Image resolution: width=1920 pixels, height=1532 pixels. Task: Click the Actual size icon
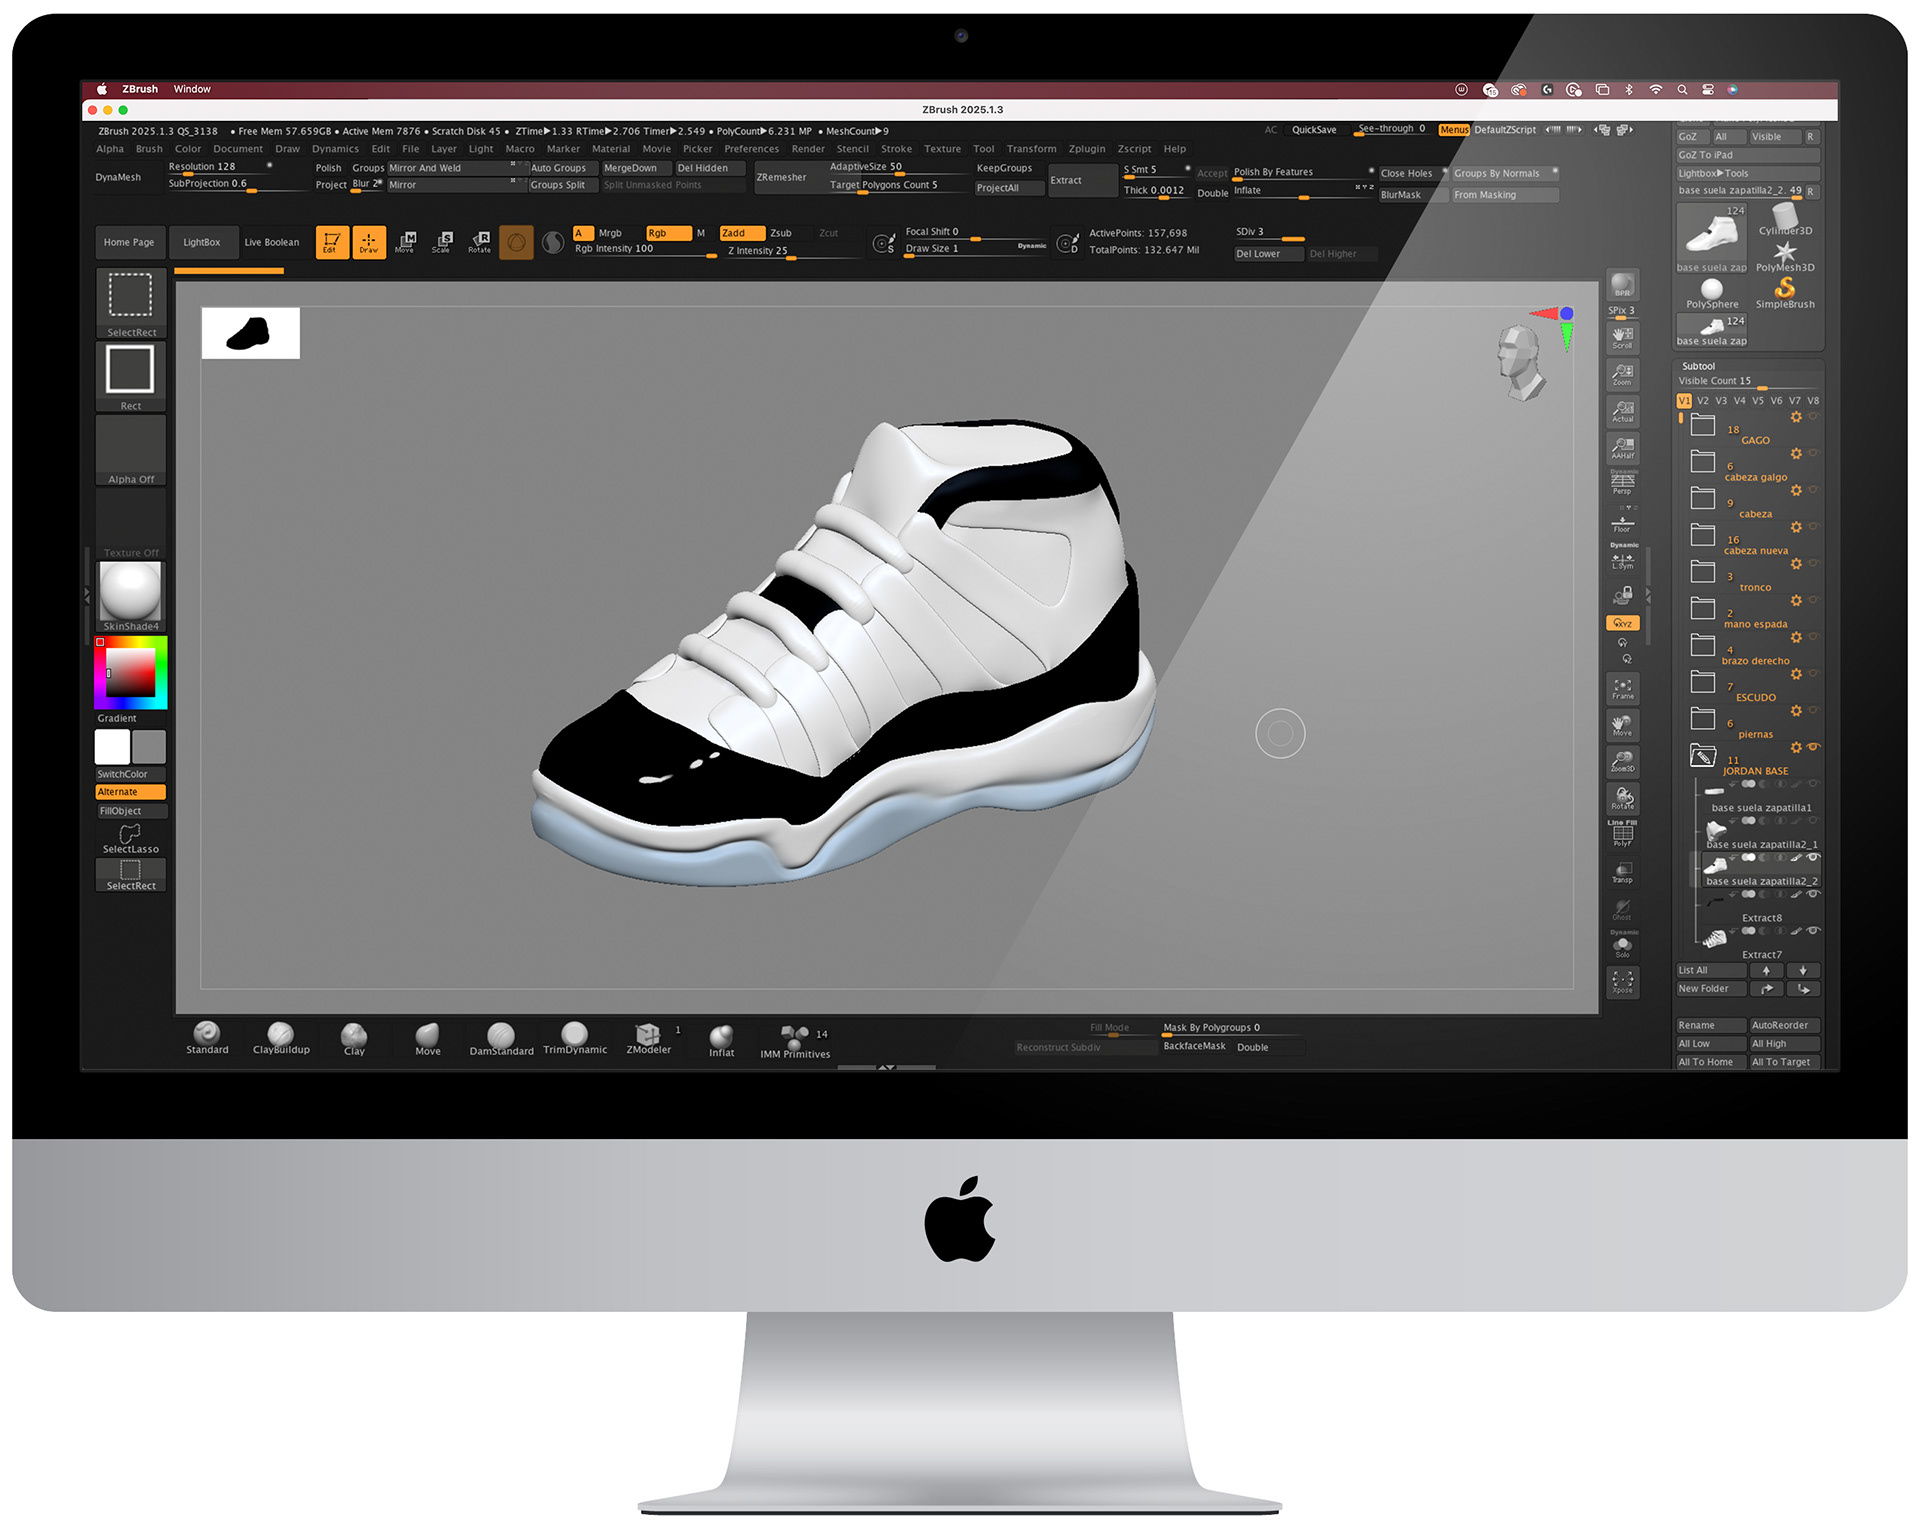(x=1622, y=411)
